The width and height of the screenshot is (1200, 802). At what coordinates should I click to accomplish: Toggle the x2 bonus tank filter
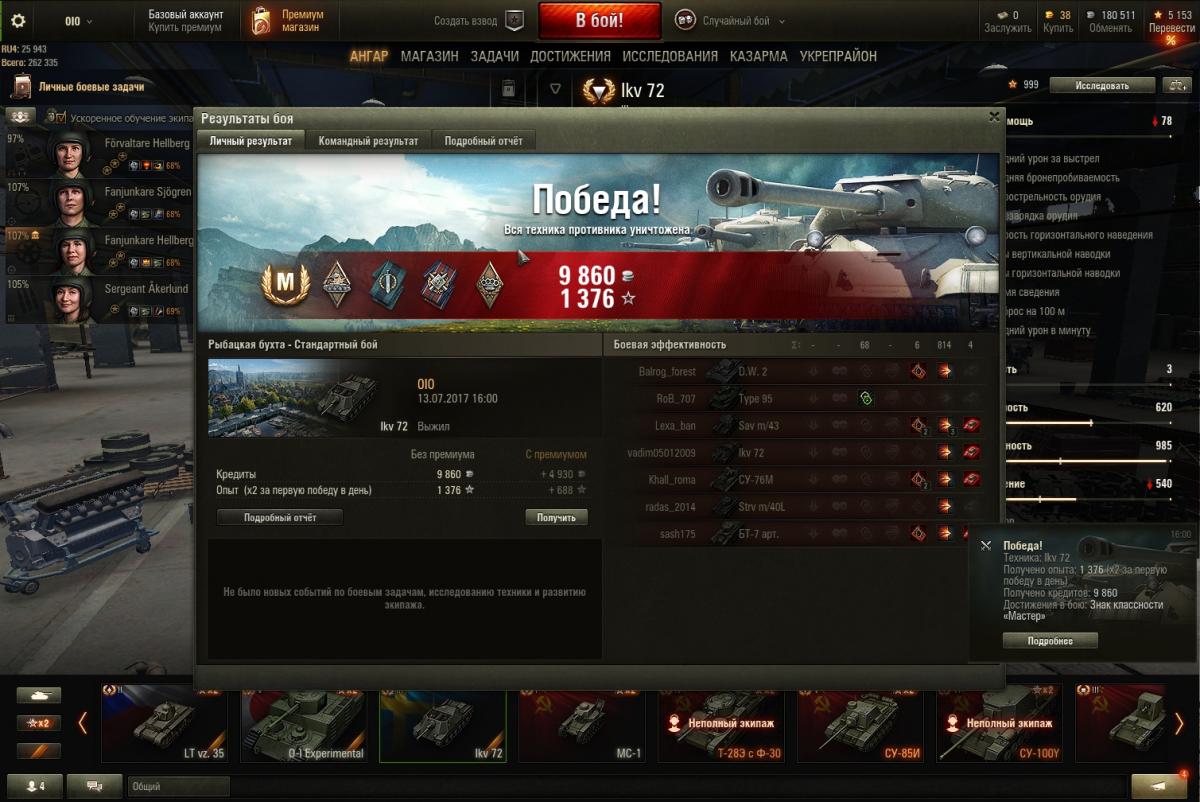38,723
